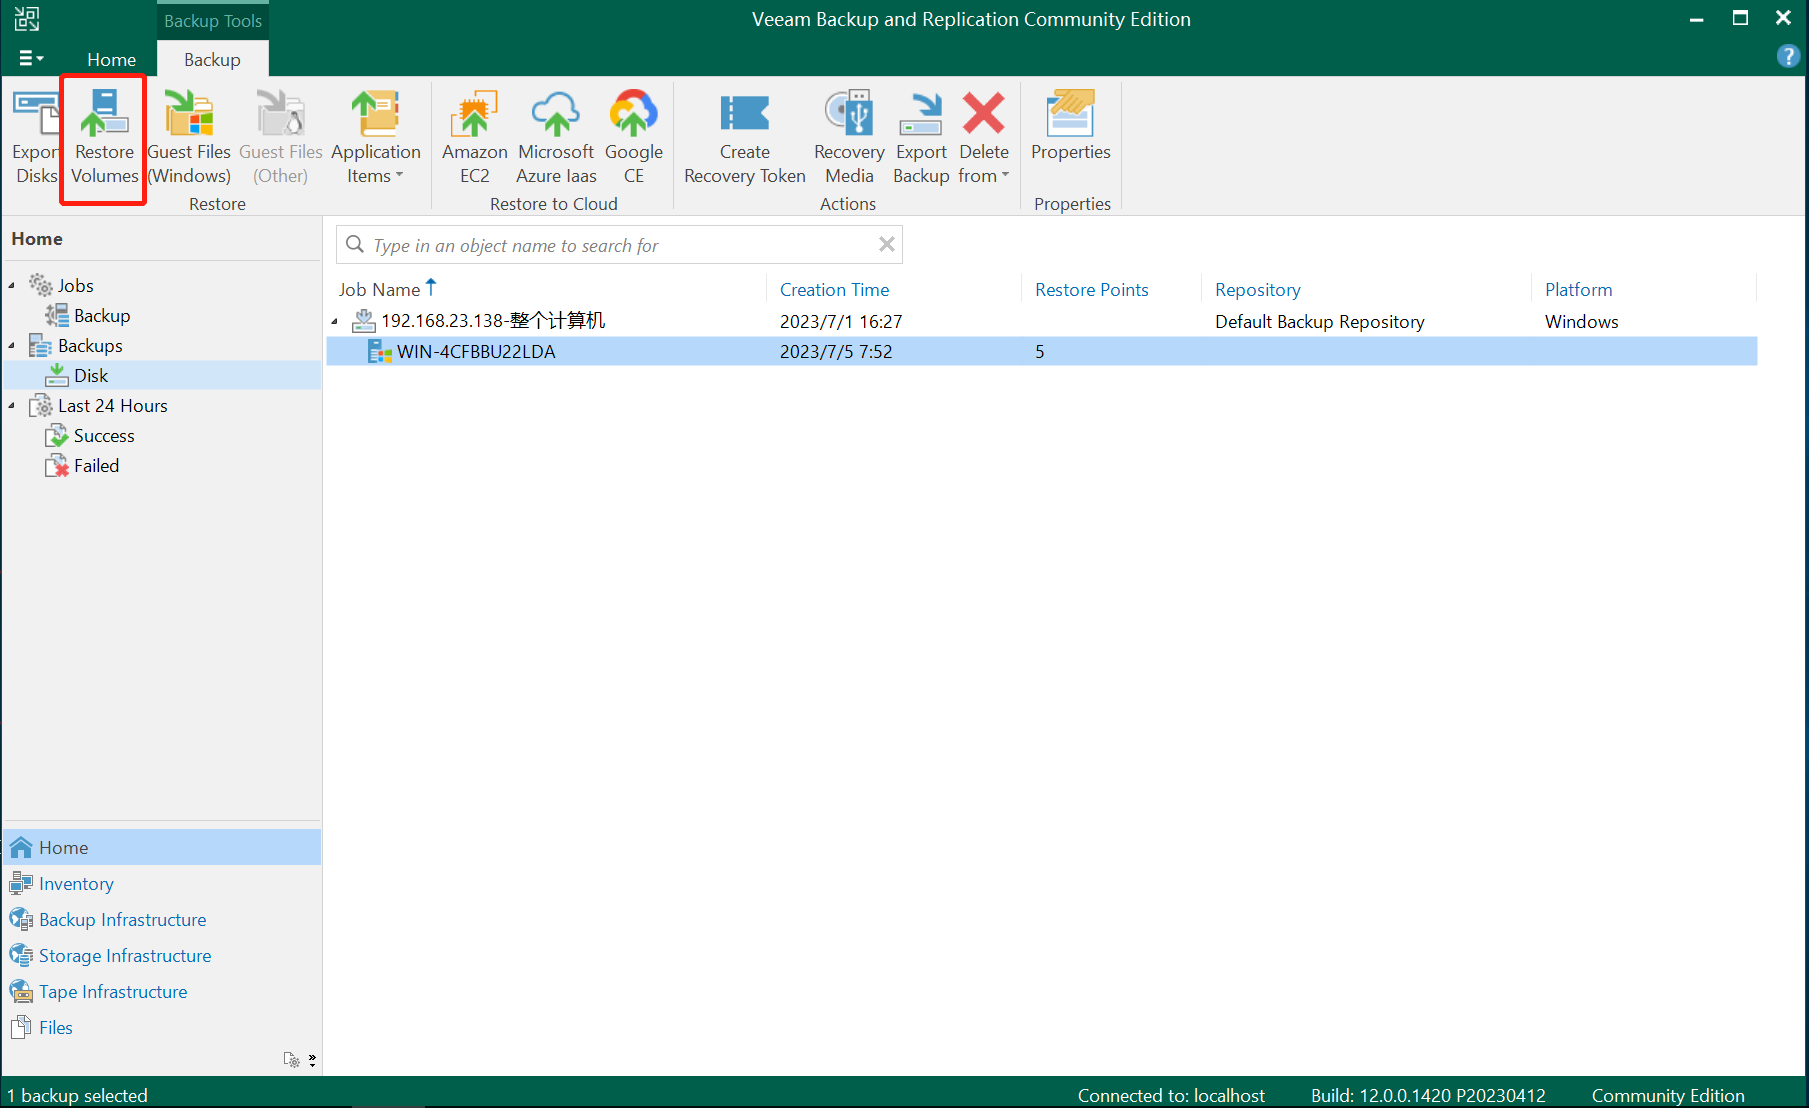Sort by the Repository column header

(1258, 289)
